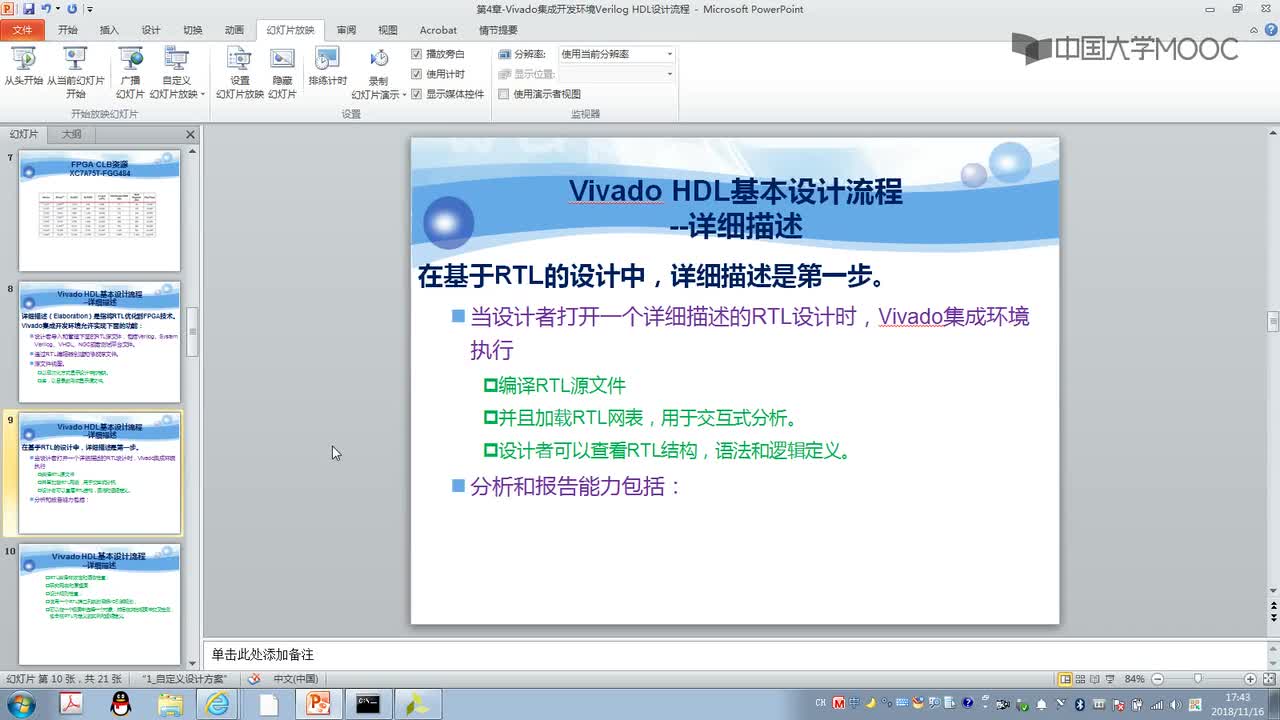Screen dimensions: 1280x720
Task: Switch to the Outline (大纲) pane tab
Action: coord(72,134)
